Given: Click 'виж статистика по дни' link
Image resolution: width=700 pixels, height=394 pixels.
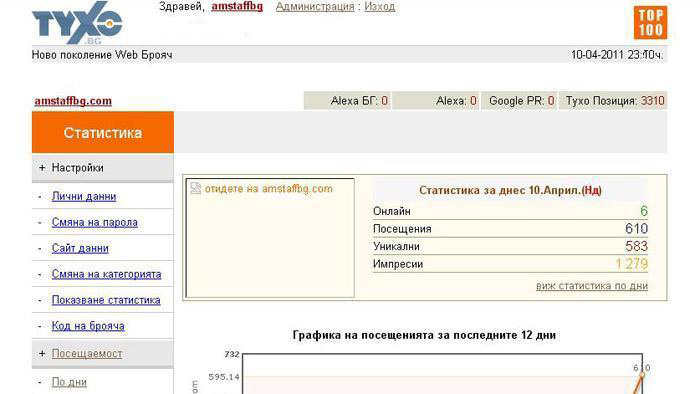Looking at the screenshot, I should point(592,286).
